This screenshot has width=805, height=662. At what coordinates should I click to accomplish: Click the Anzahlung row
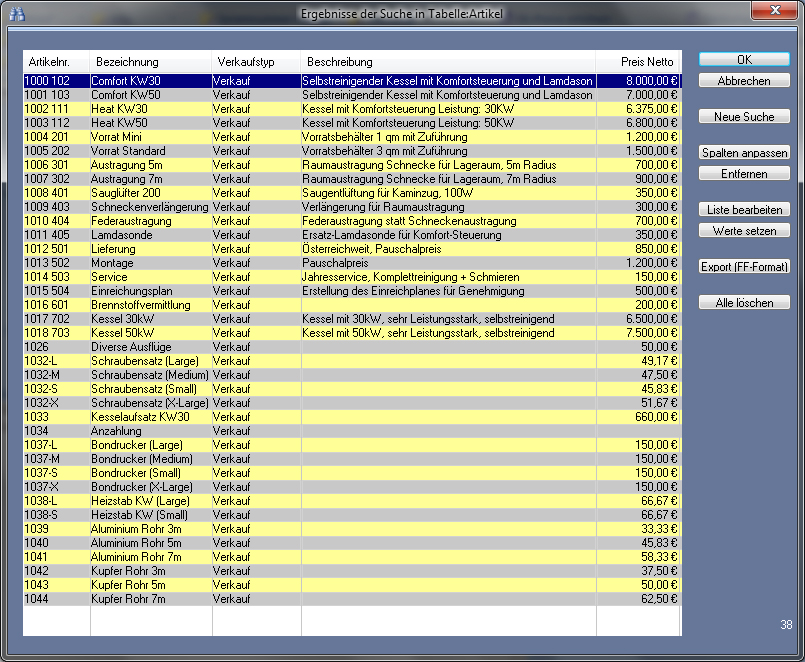coord(352,431)
